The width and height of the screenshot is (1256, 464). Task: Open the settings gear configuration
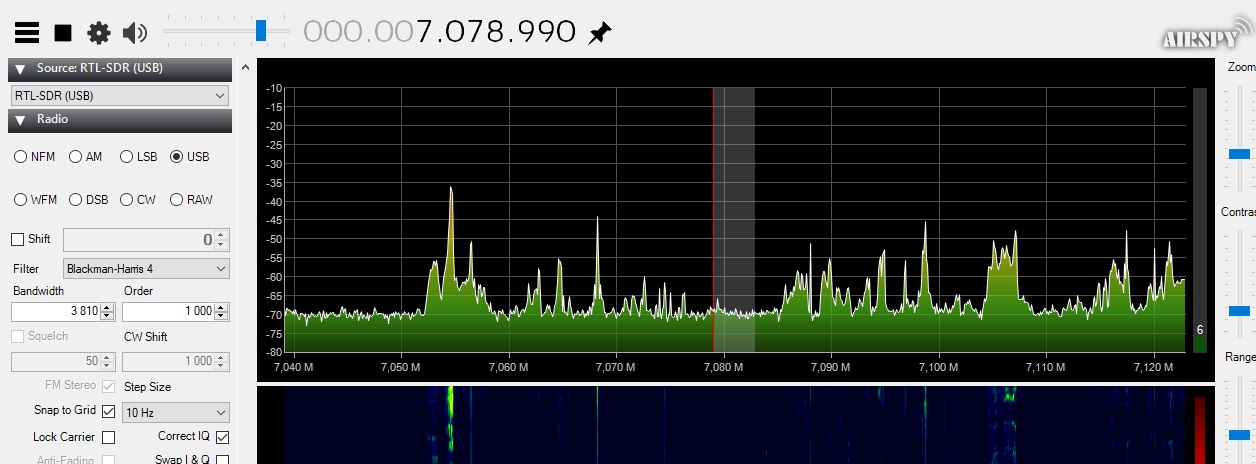[x=98, y=33]
